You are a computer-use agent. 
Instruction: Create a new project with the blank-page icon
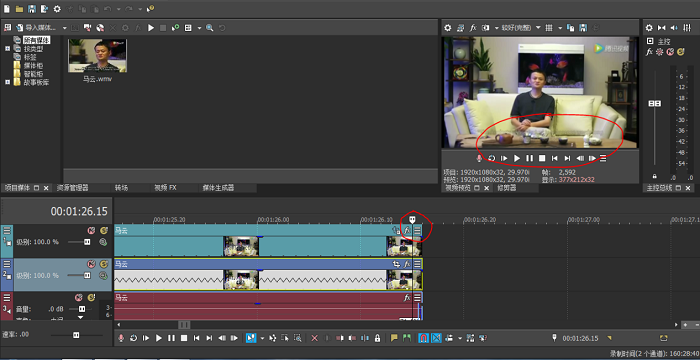(x=7, y=9)
